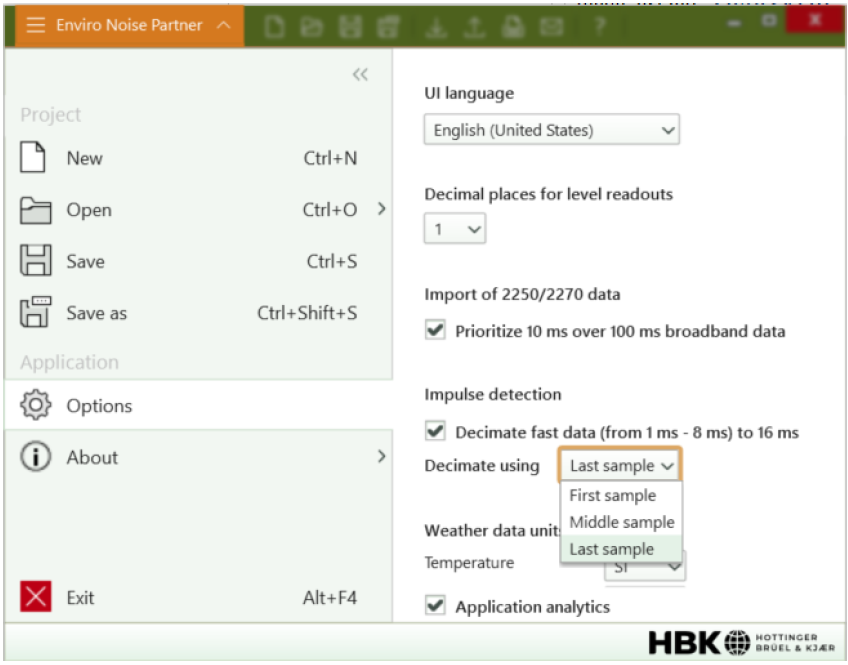Collapse menu with double chevron icon
Image resolution: width=848 pixels, height=665 pixels.
pyautogui.click(x=360, y=75)
